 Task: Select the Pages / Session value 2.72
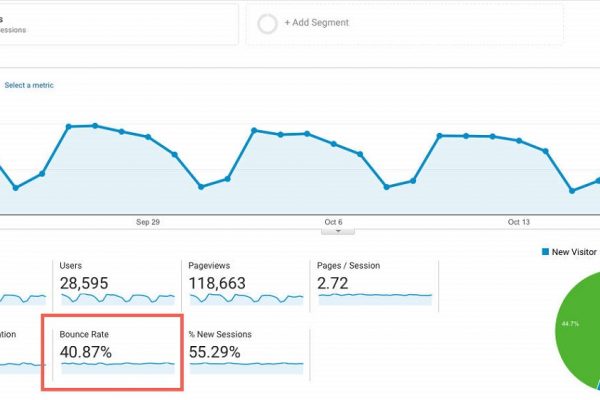(x=333, y=283)
